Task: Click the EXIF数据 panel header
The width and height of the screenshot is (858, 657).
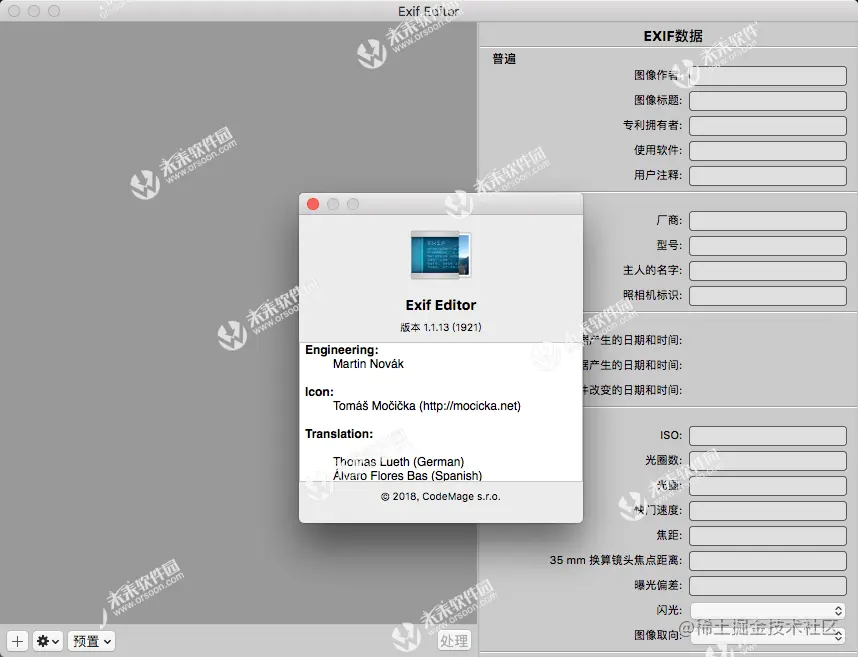Action: coord(673,36)
